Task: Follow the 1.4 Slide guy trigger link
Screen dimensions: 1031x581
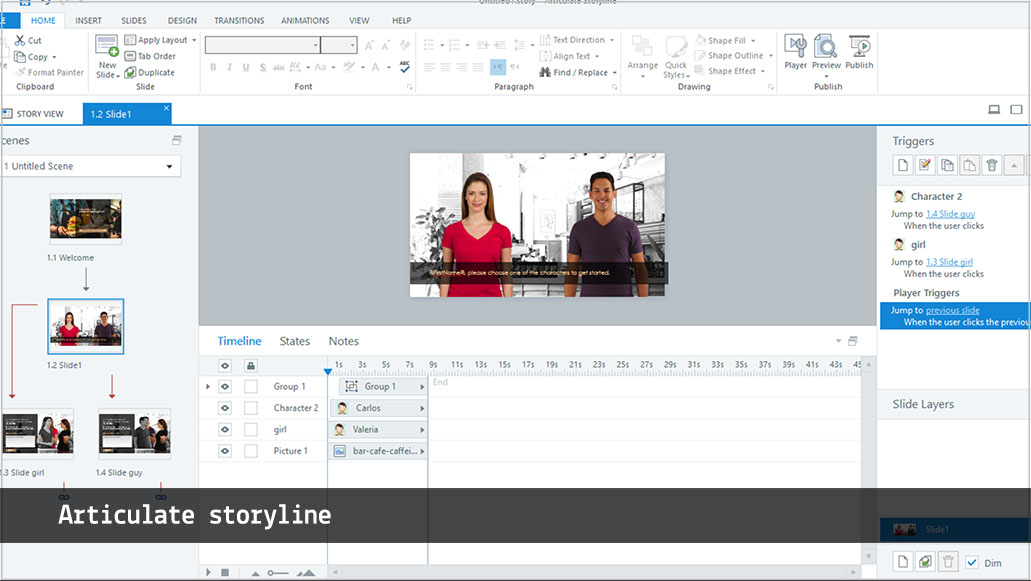Action: click(x=950, y=214)
